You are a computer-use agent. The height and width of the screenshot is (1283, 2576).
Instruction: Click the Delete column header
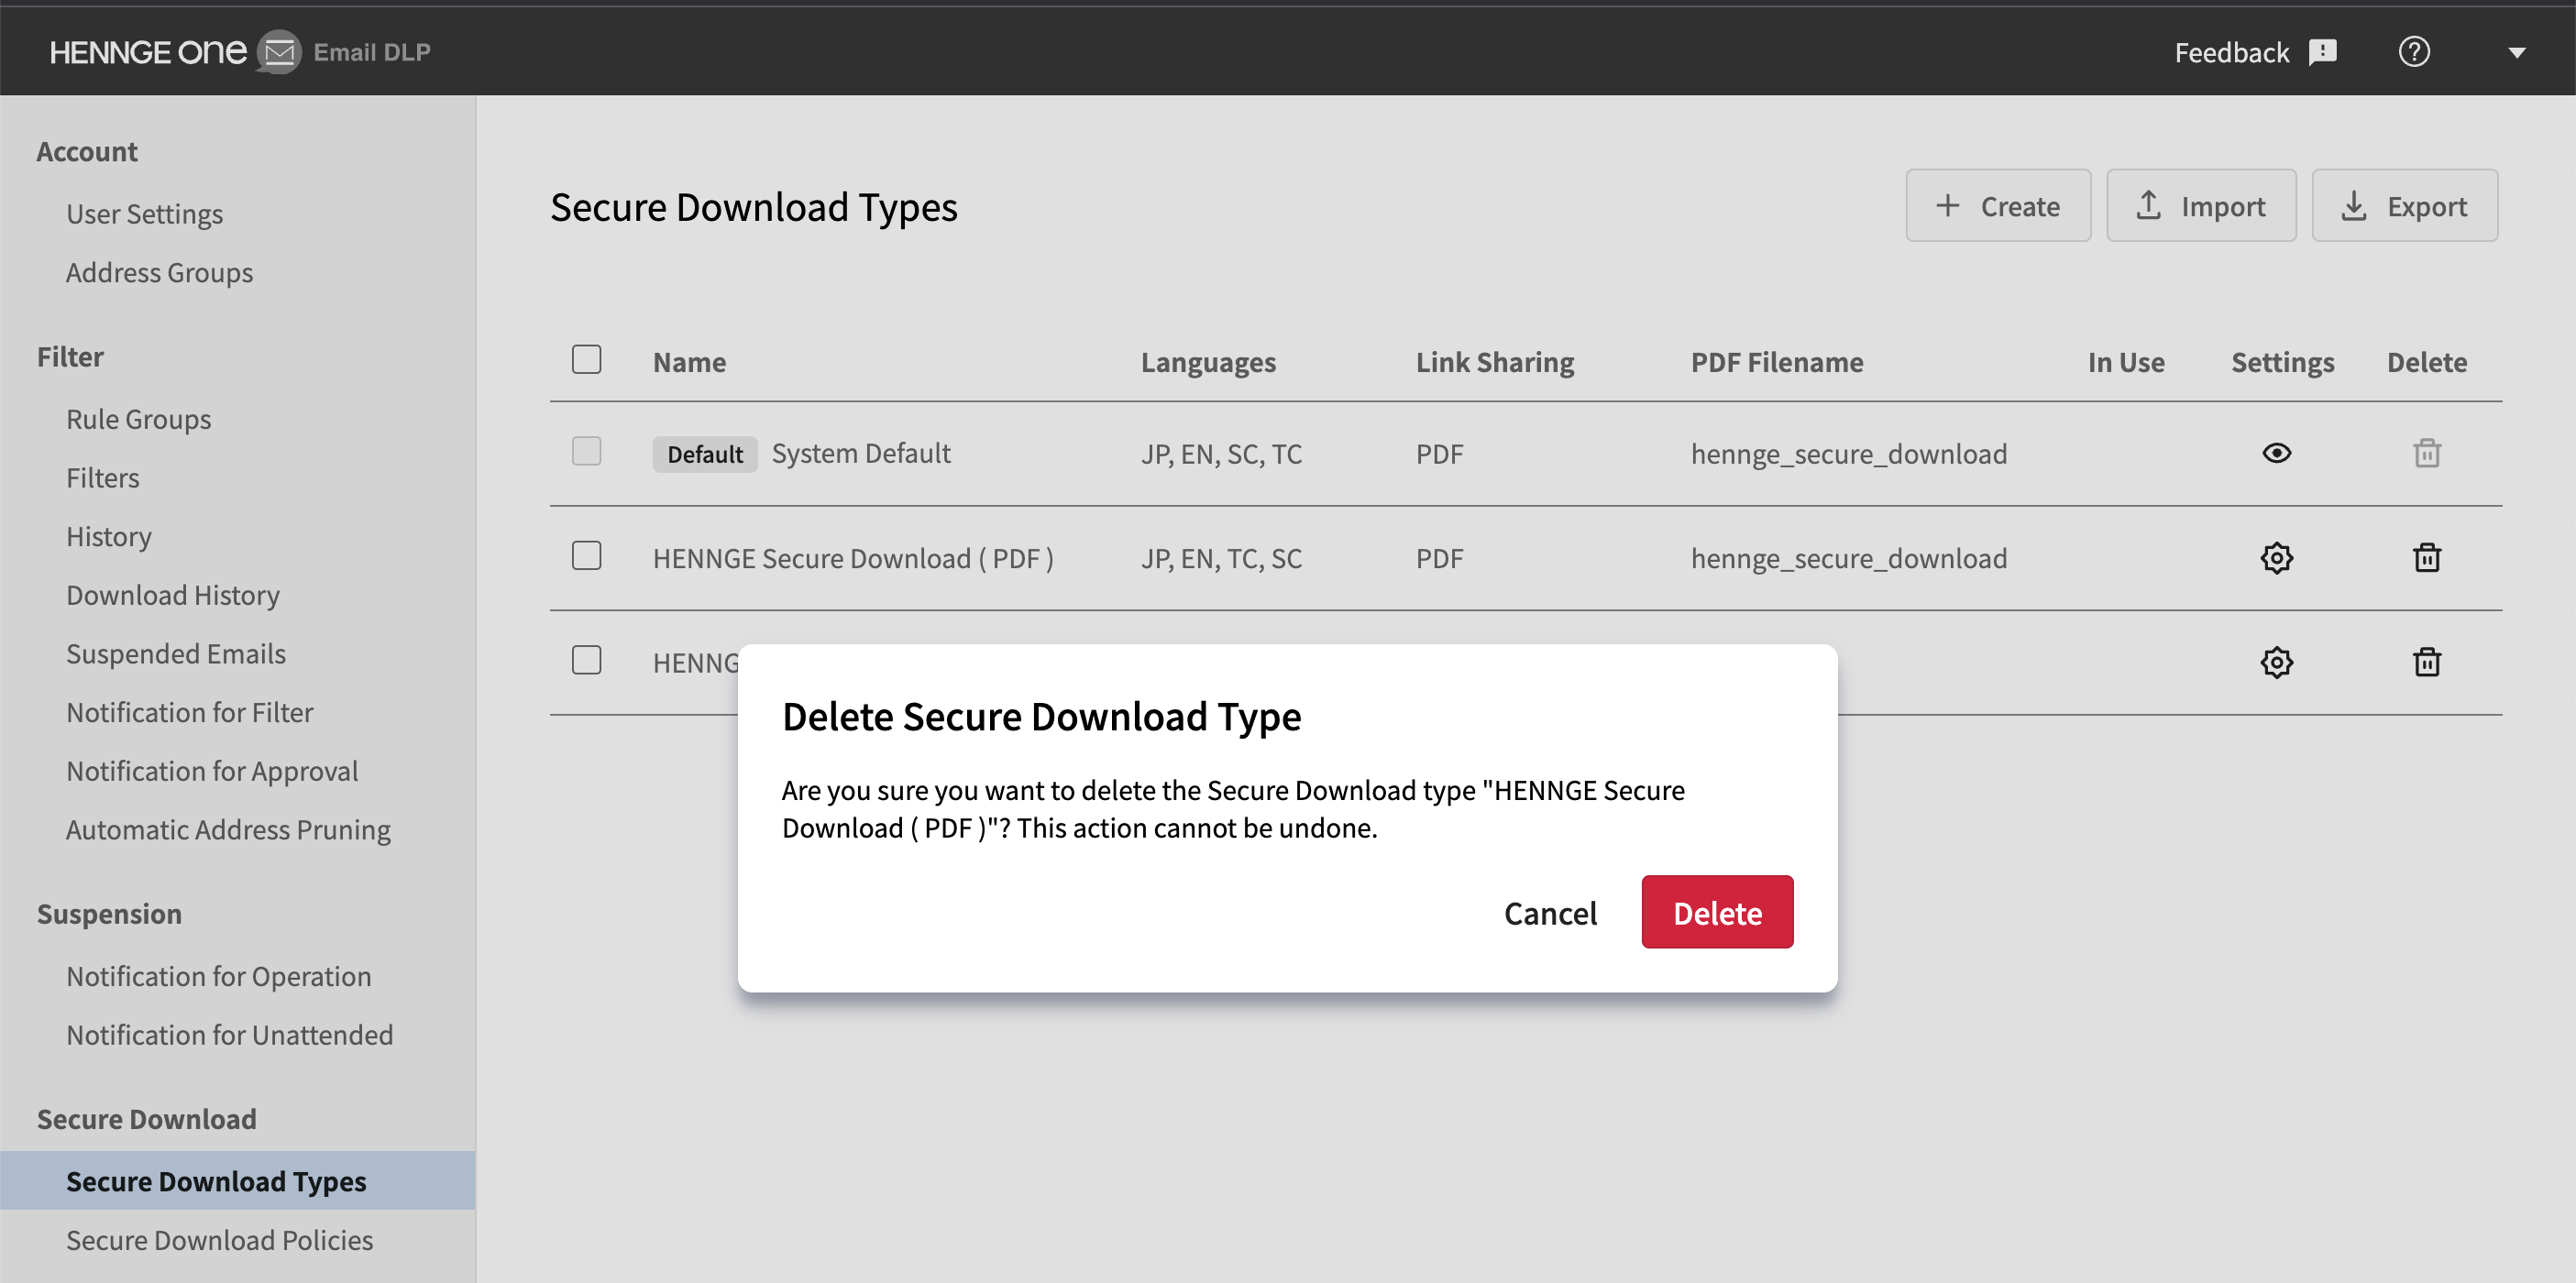click(x=2427, y=362)
